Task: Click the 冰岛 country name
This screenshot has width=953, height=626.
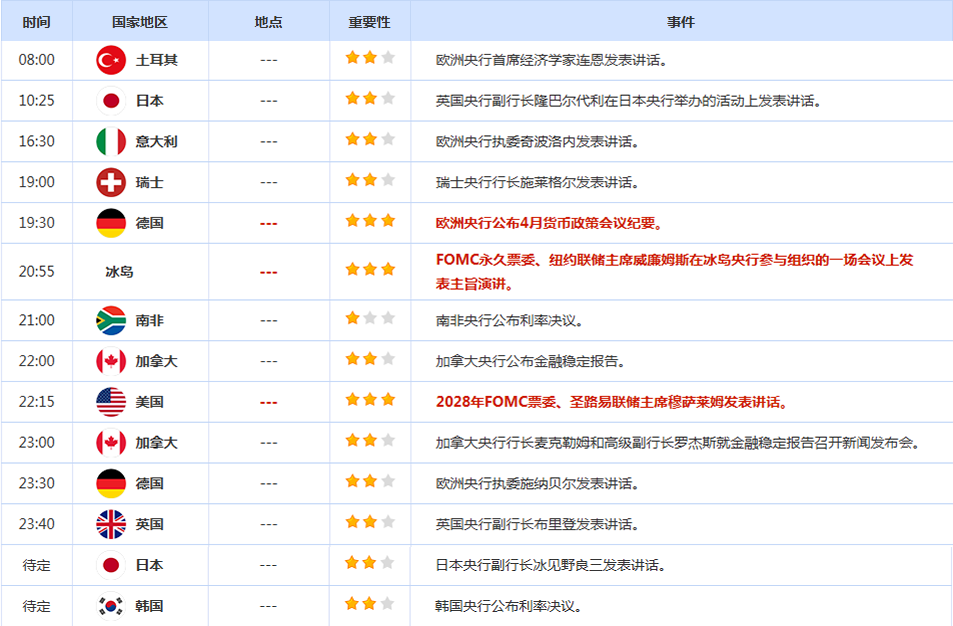Action: pos(119,272)
